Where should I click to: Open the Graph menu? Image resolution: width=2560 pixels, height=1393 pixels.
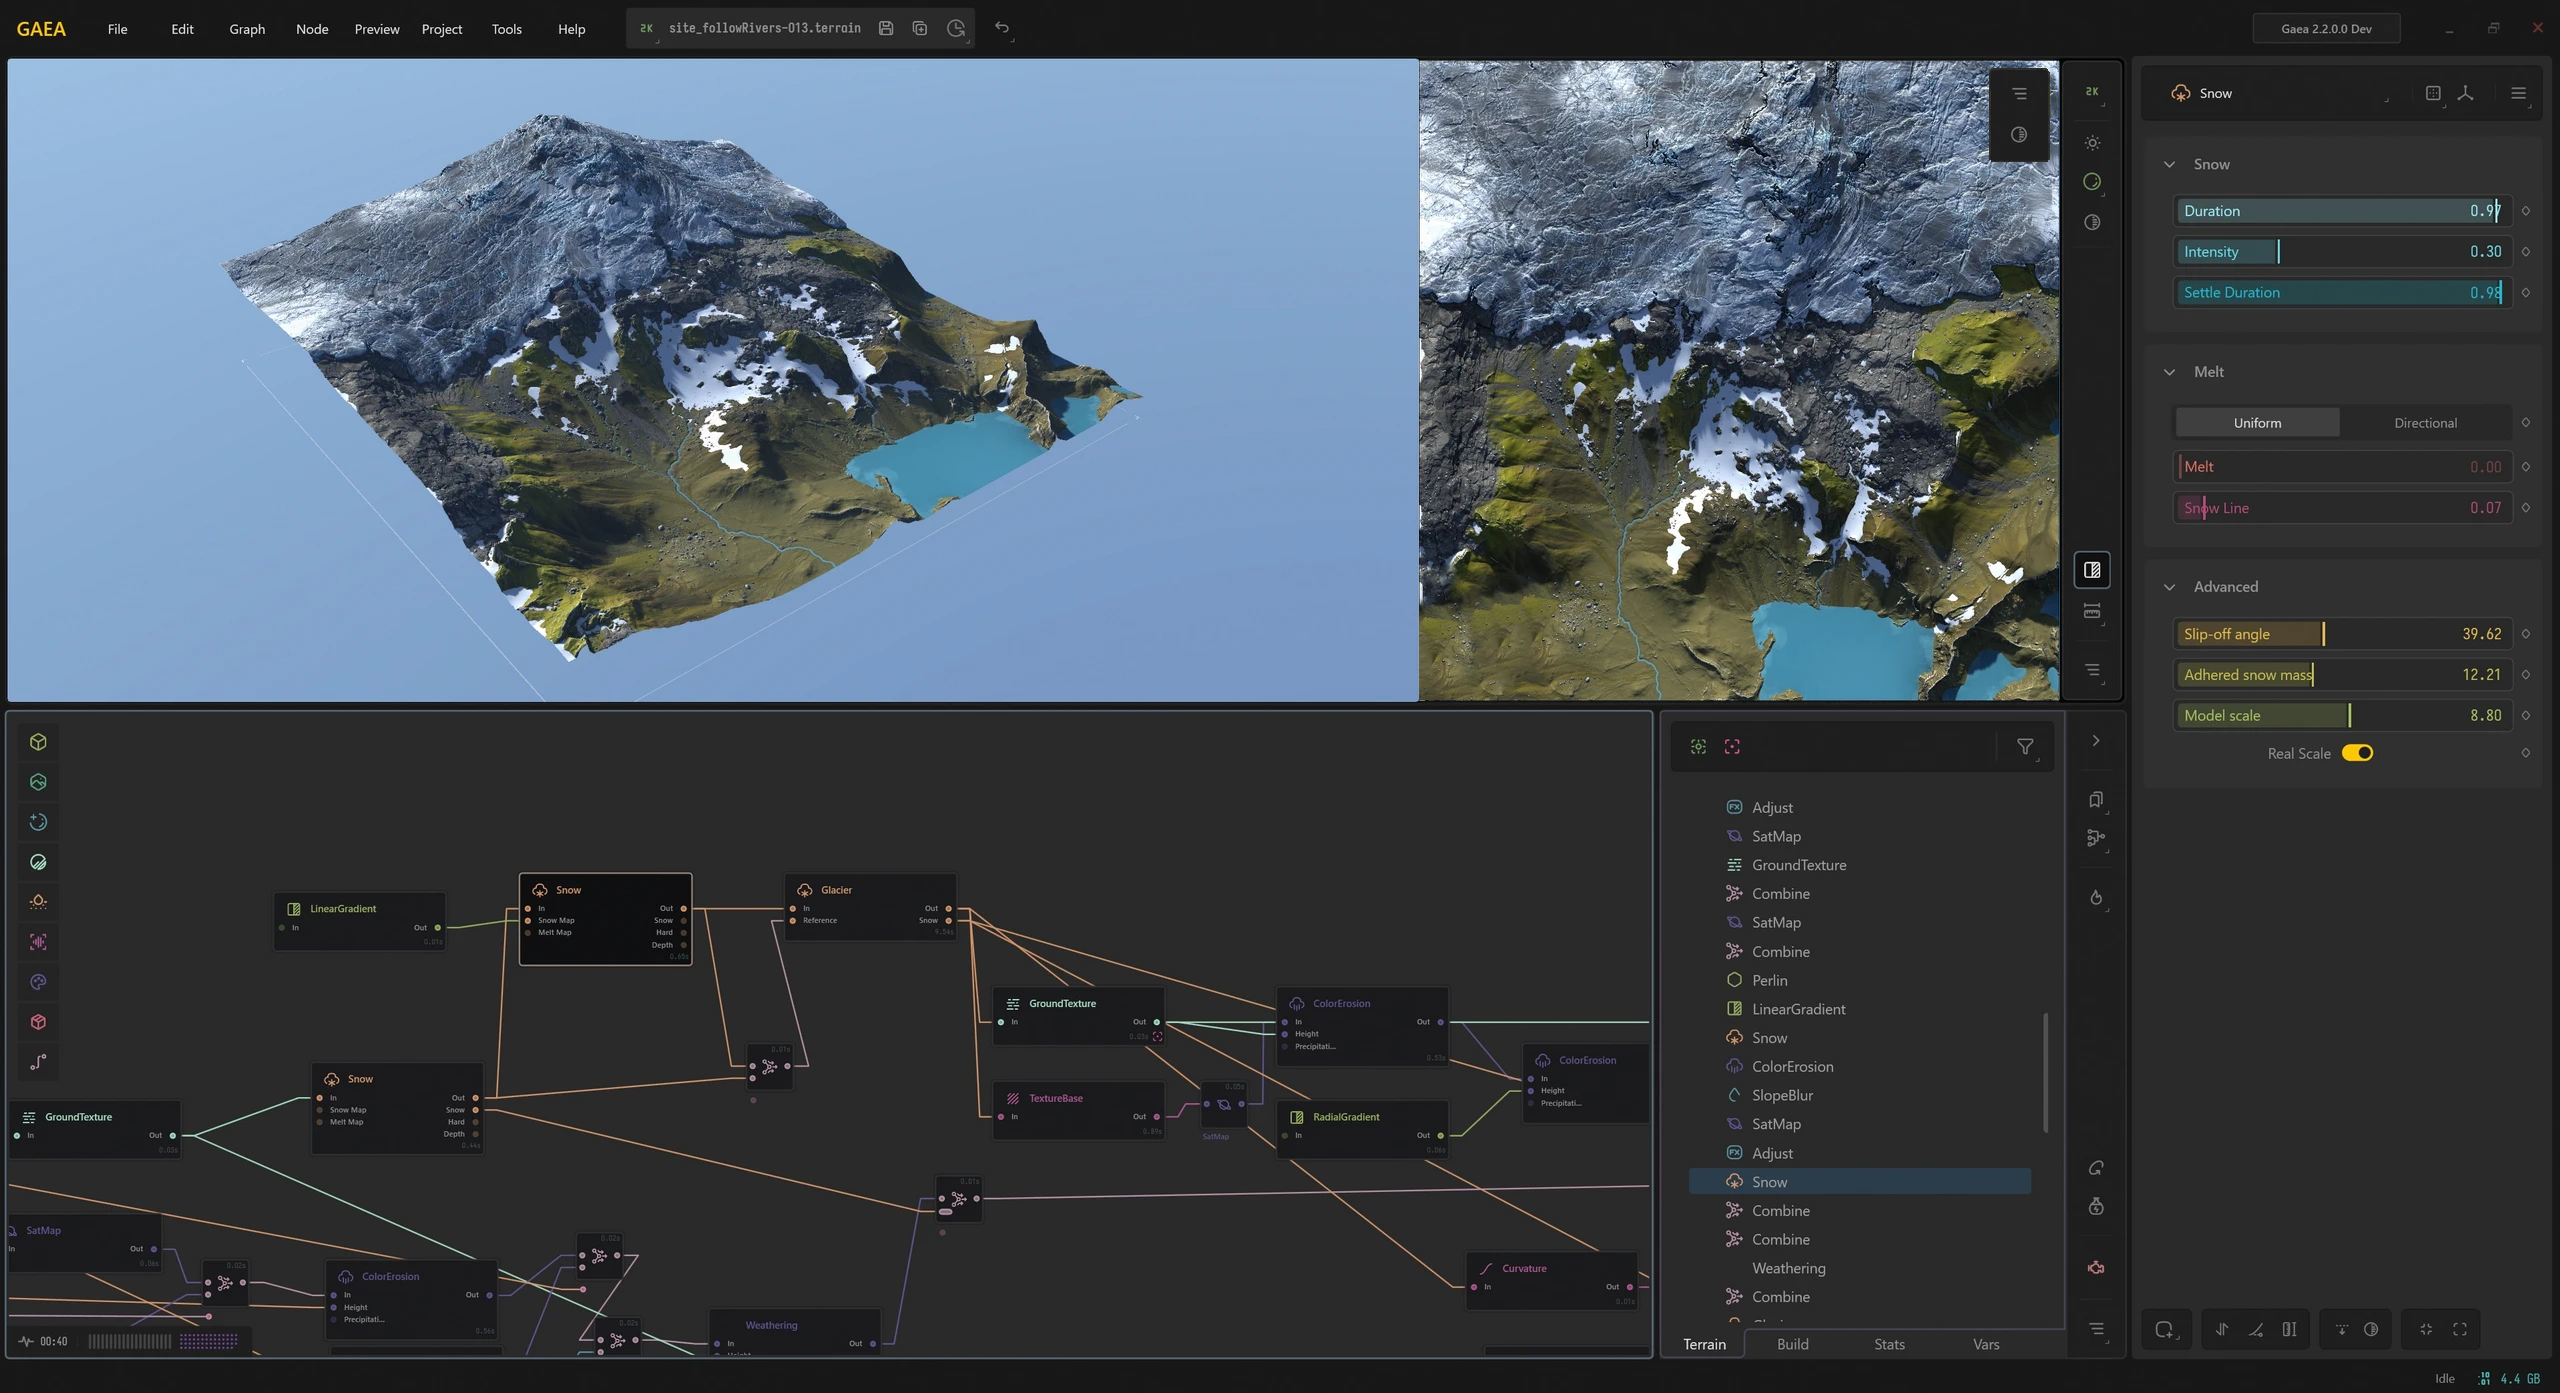[x=246, y=29]
